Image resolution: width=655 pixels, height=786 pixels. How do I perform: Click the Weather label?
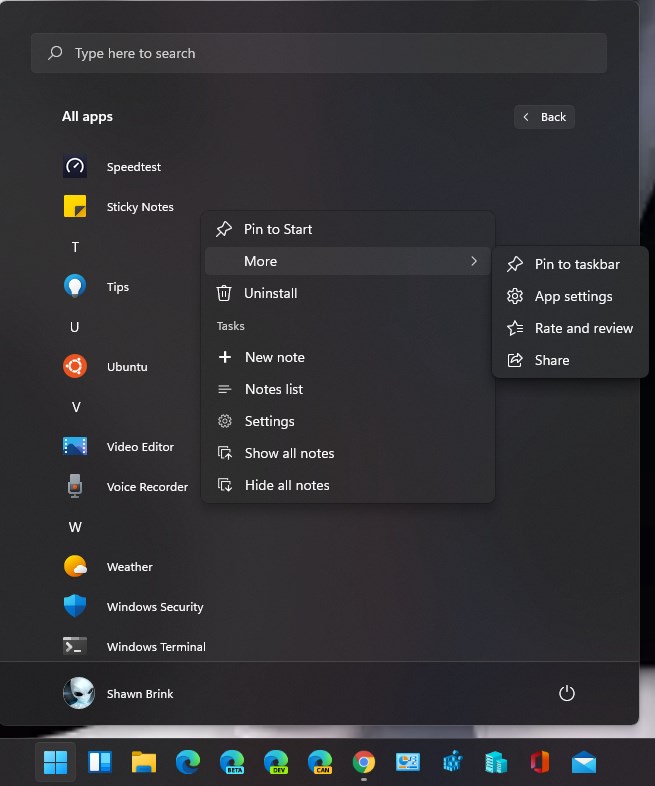[129, 567]
